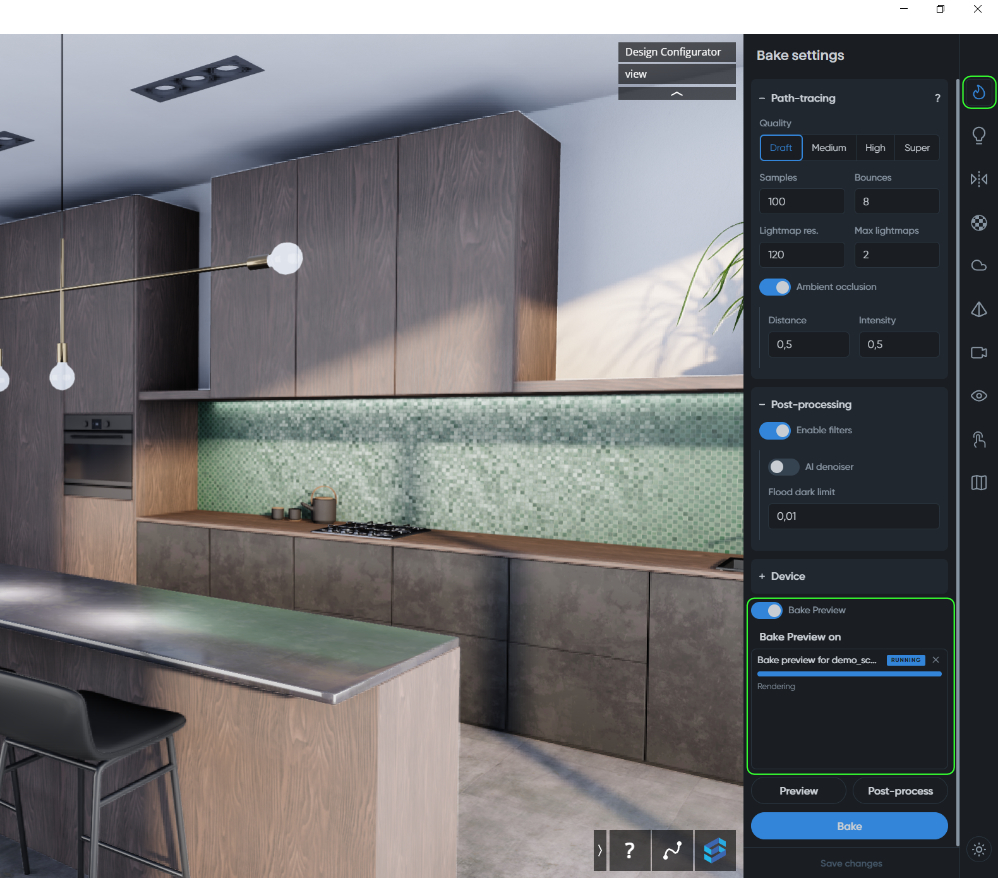Enable the AI denoiser toggle

click(783, 467)
